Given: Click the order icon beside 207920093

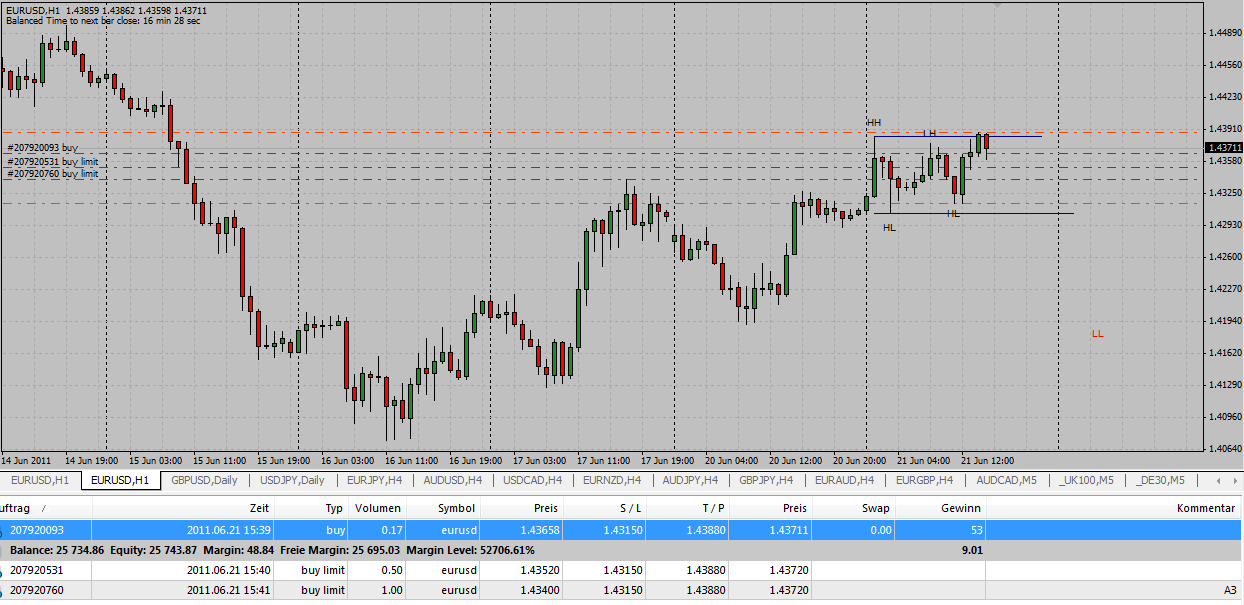Looking at the screenshot, I should click(x=2, y=530).
